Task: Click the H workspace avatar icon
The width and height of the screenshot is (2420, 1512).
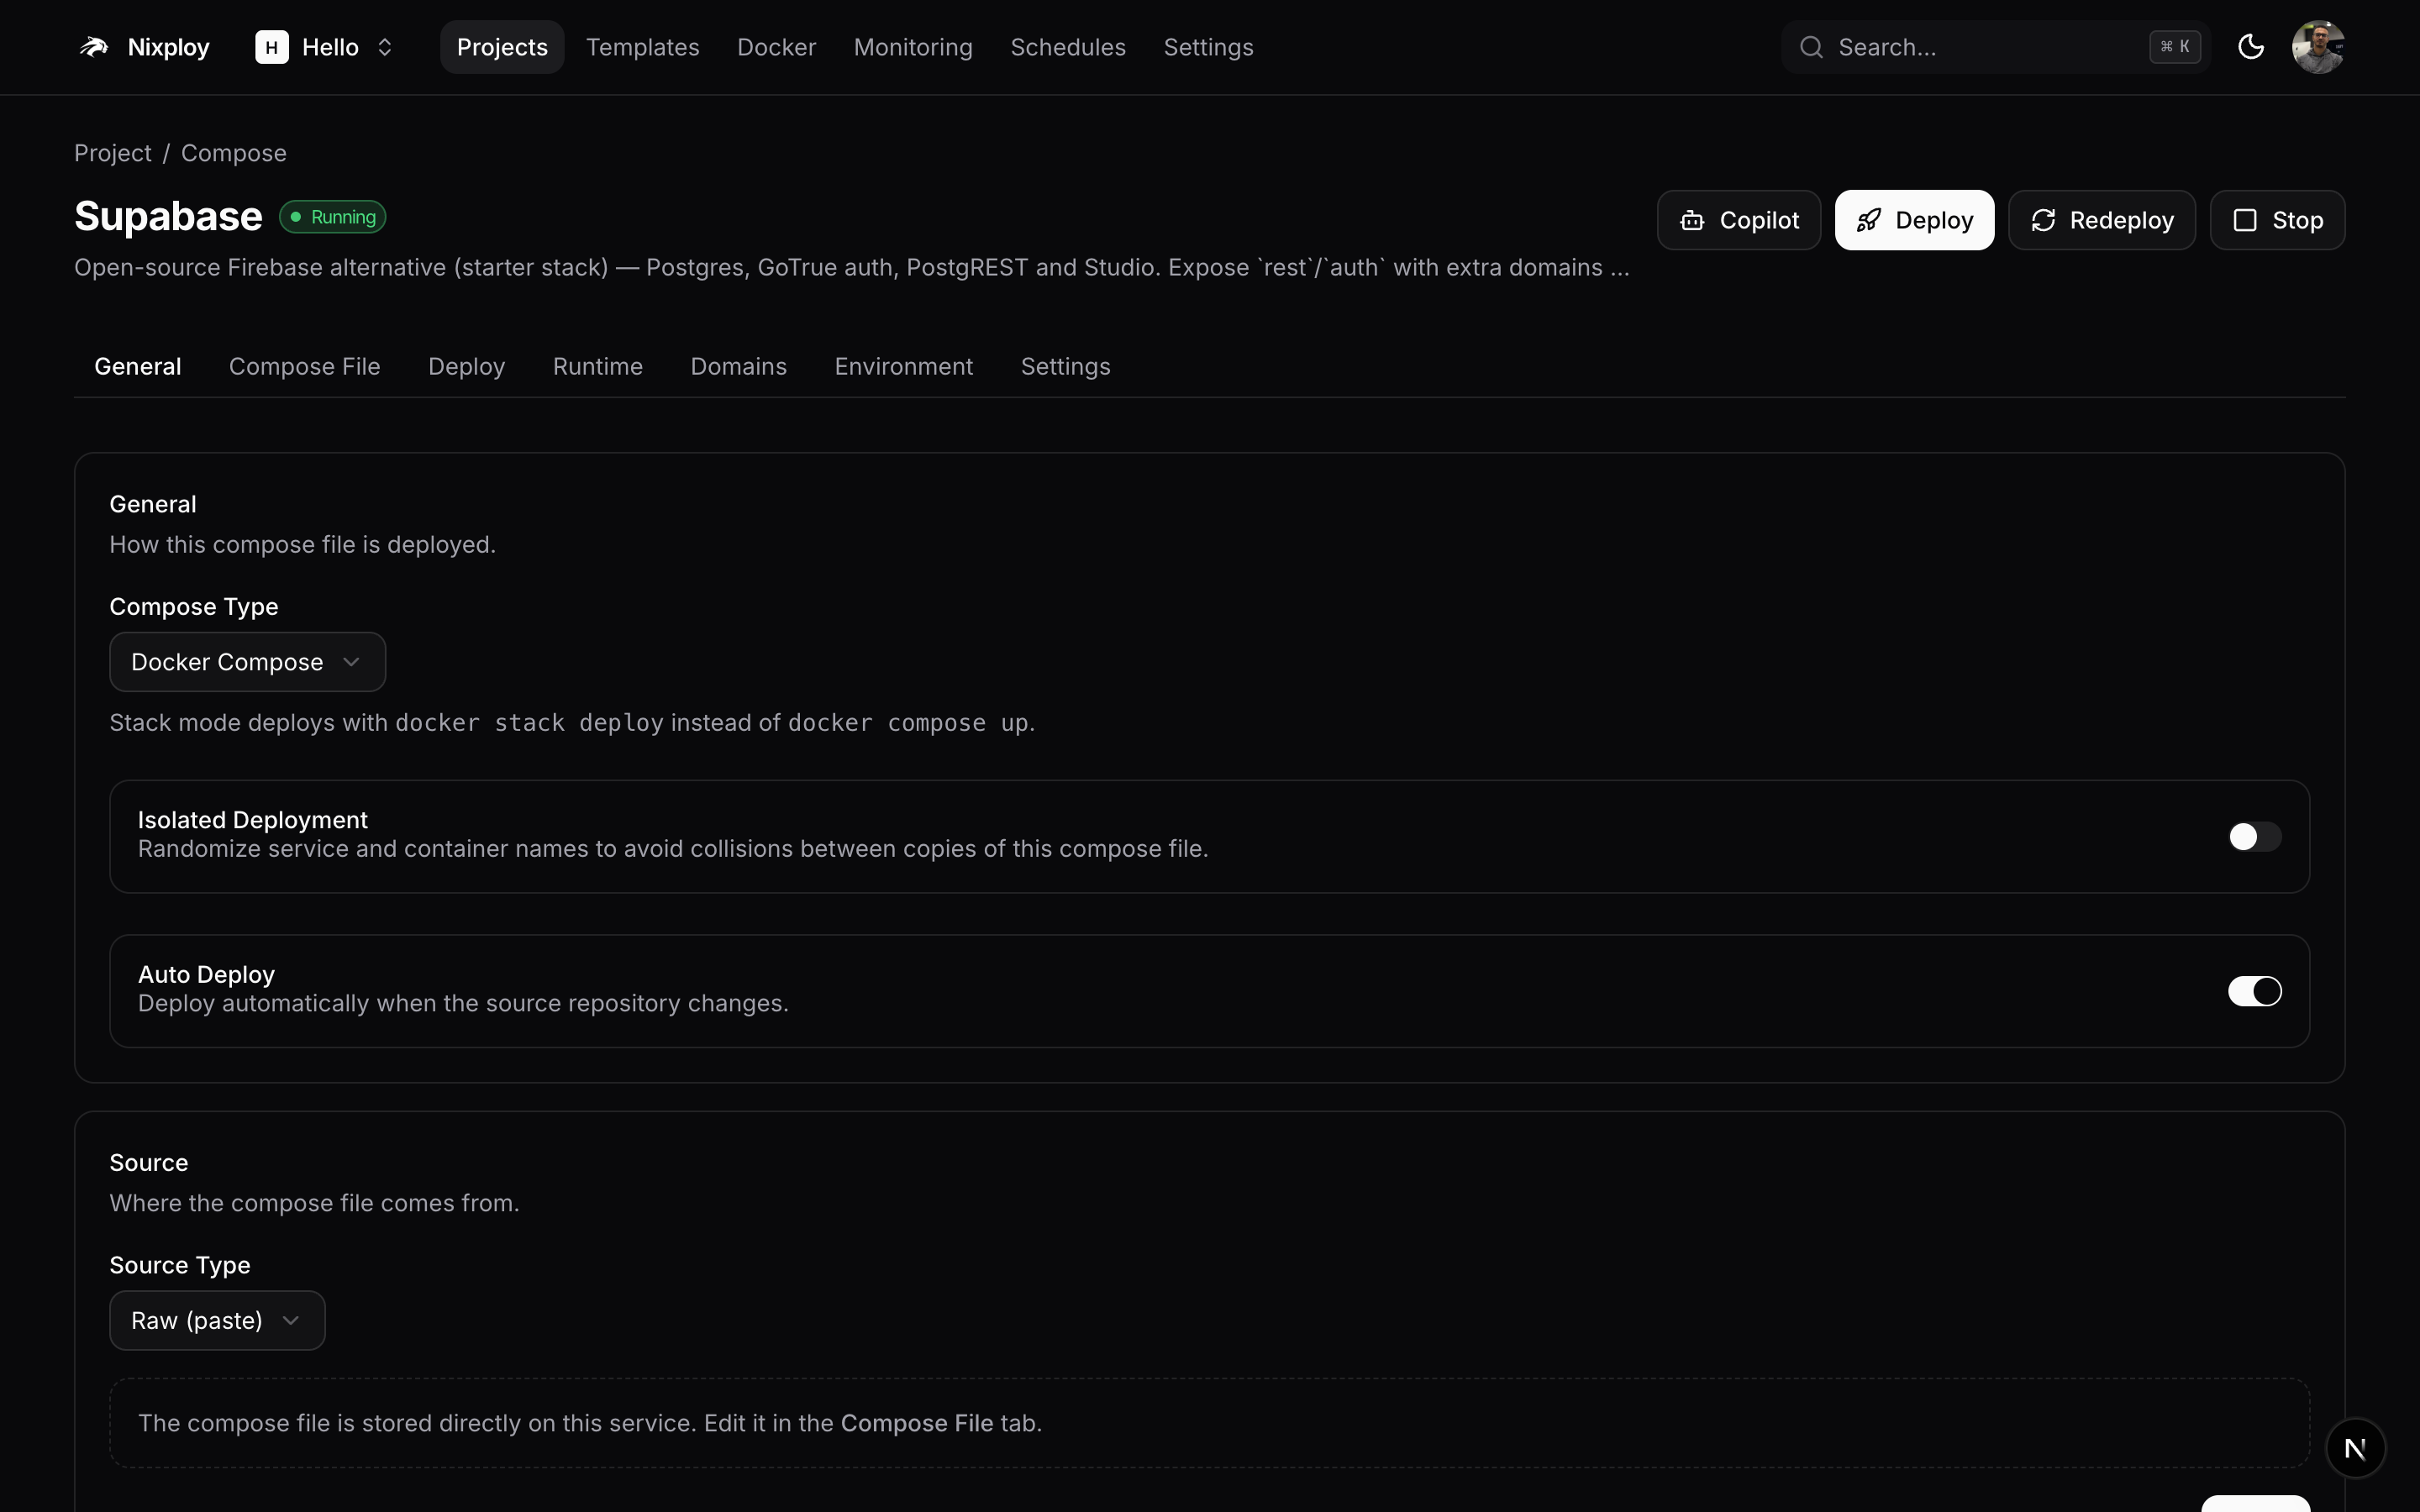Action: 271,47
